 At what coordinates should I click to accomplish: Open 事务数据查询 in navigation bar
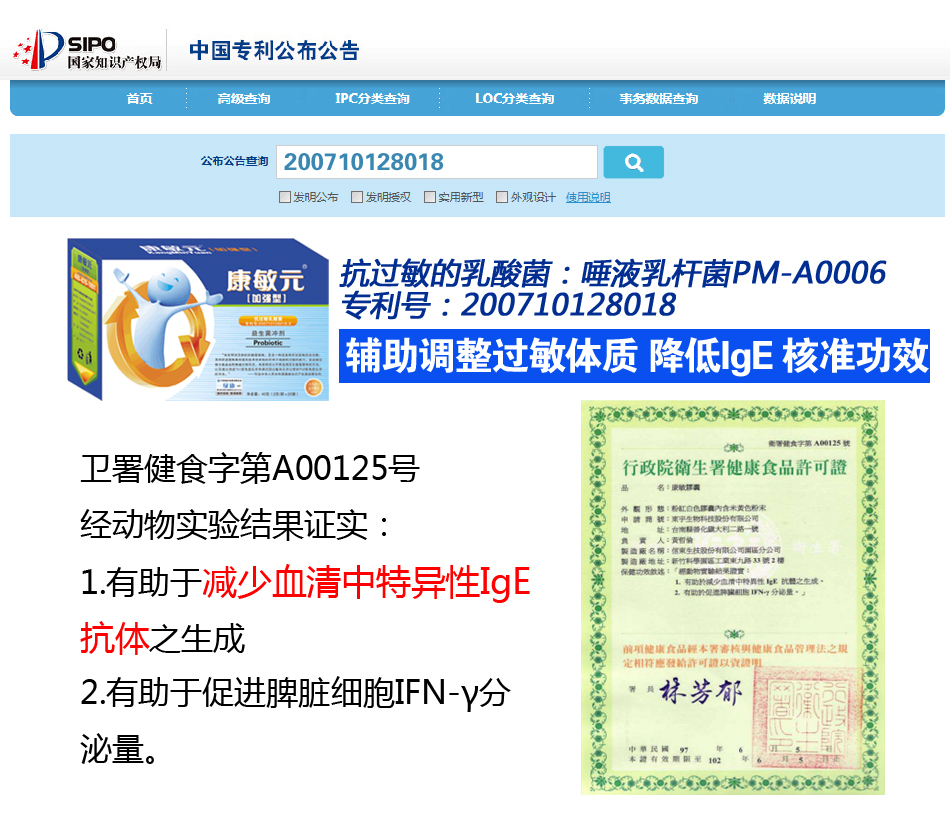pos(659,98)
